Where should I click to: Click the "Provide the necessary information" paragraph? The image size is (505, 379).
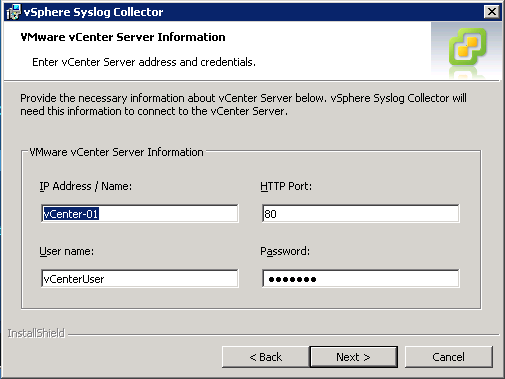click(243, 105)
